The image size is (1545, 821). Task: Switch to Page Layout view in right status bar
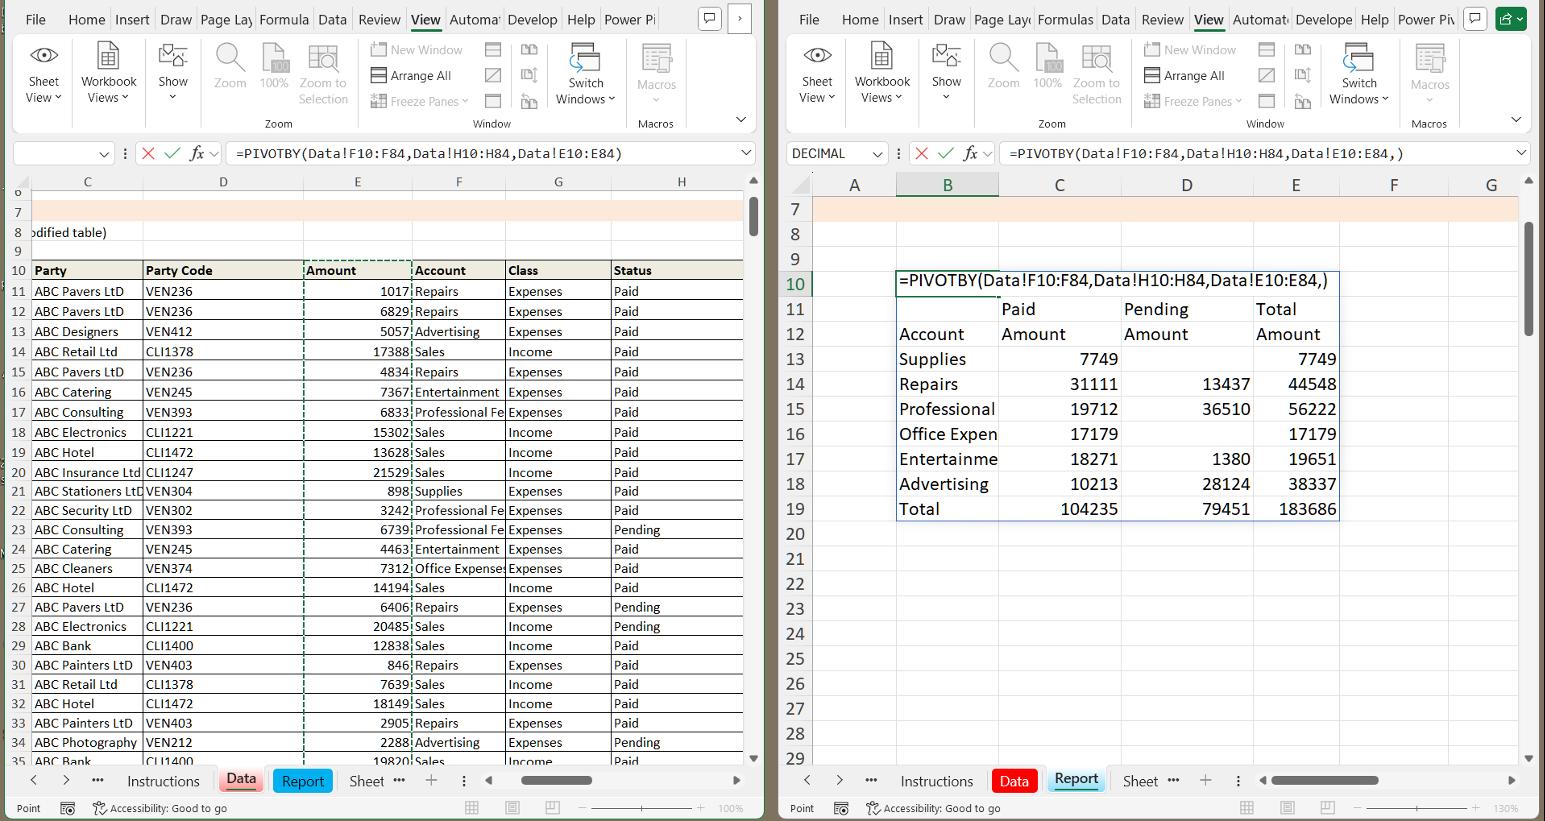click(x=1287, y=808)
